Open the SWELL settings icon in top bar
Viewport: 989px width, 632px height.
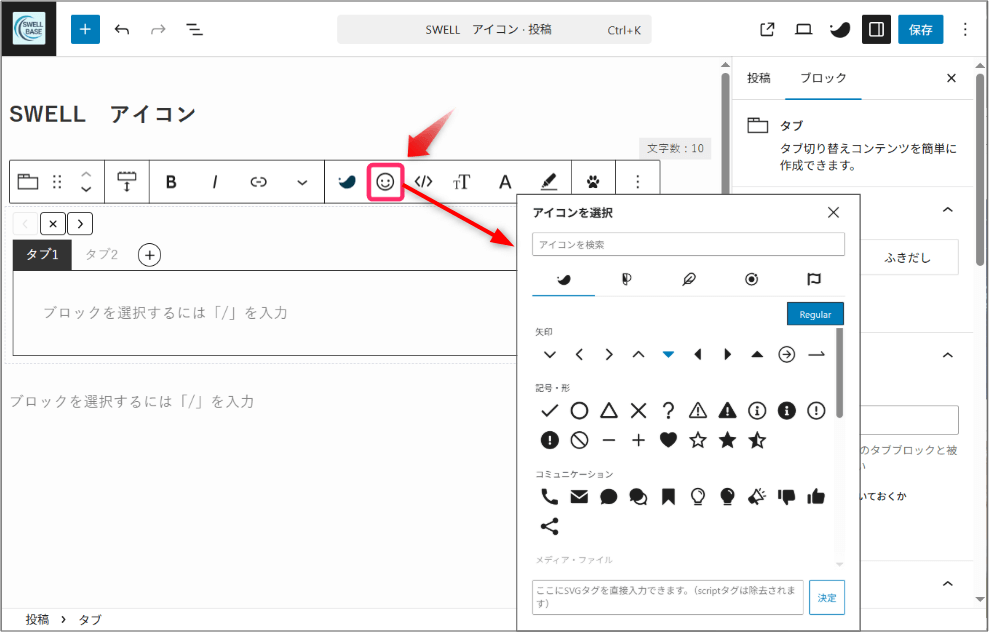coord(840,29)
